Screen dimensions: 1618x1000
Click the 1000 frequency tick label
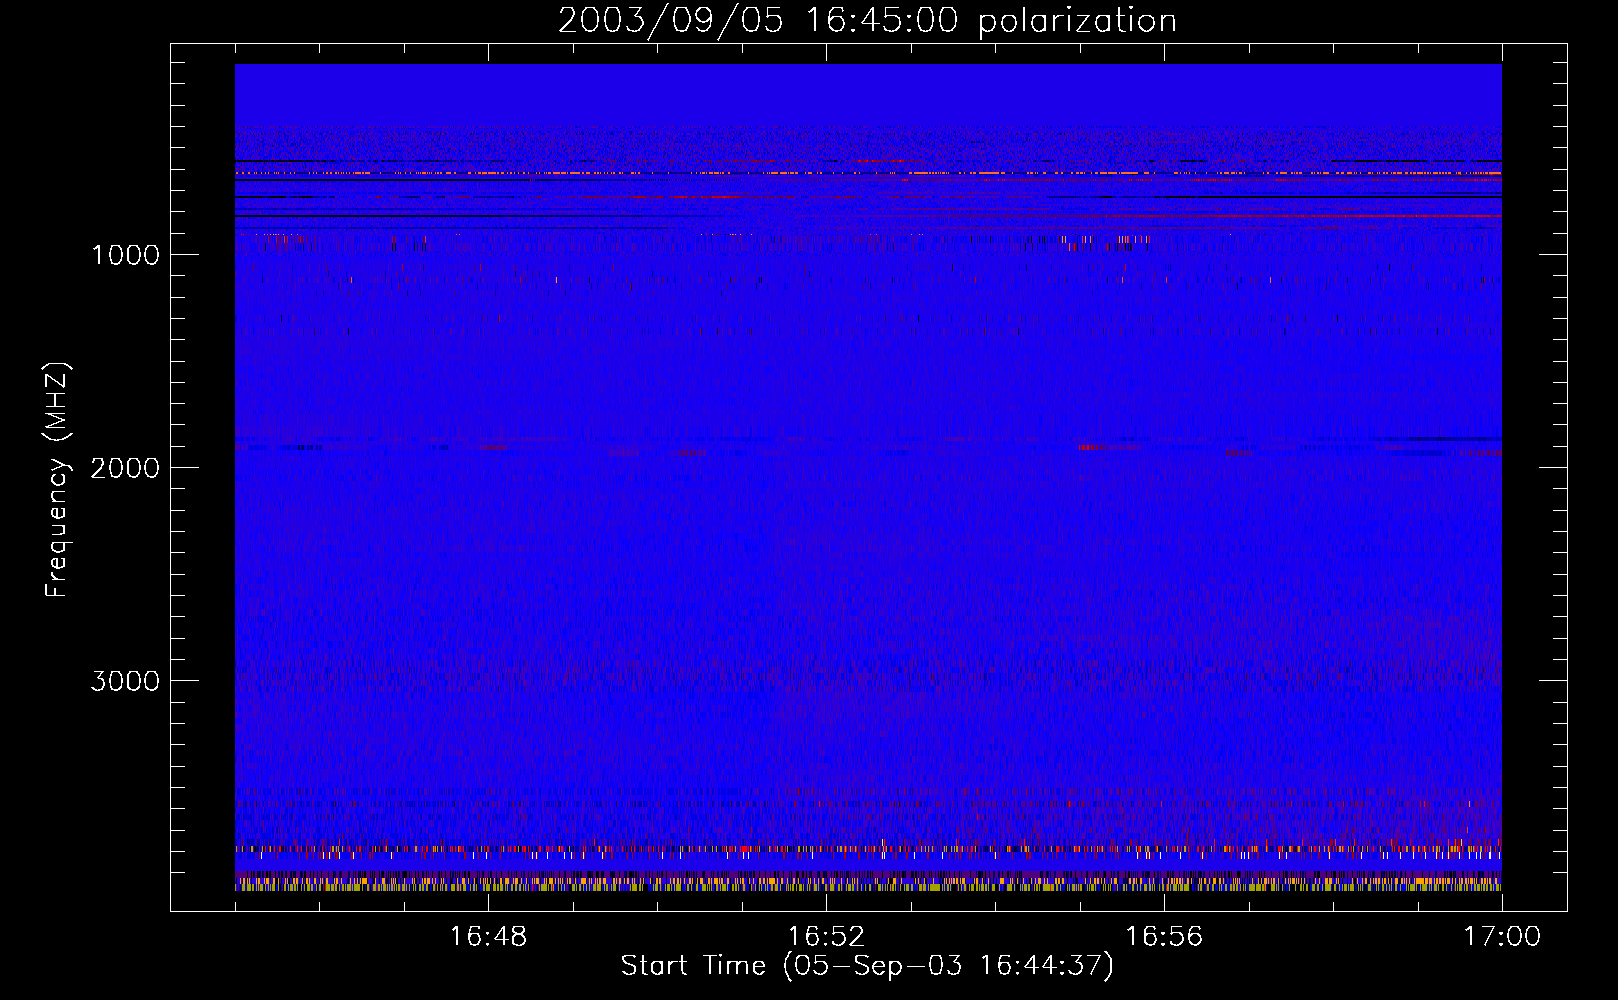click(126, 255)
